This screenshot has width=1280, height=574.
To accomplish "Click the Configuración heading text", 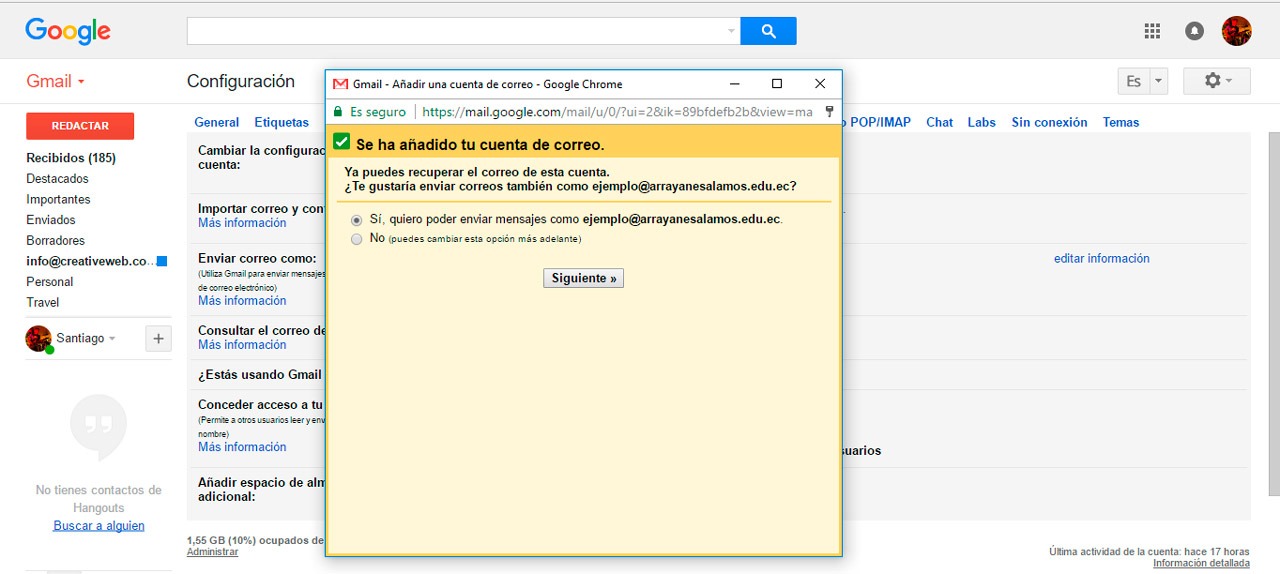I will click(241, 81).
